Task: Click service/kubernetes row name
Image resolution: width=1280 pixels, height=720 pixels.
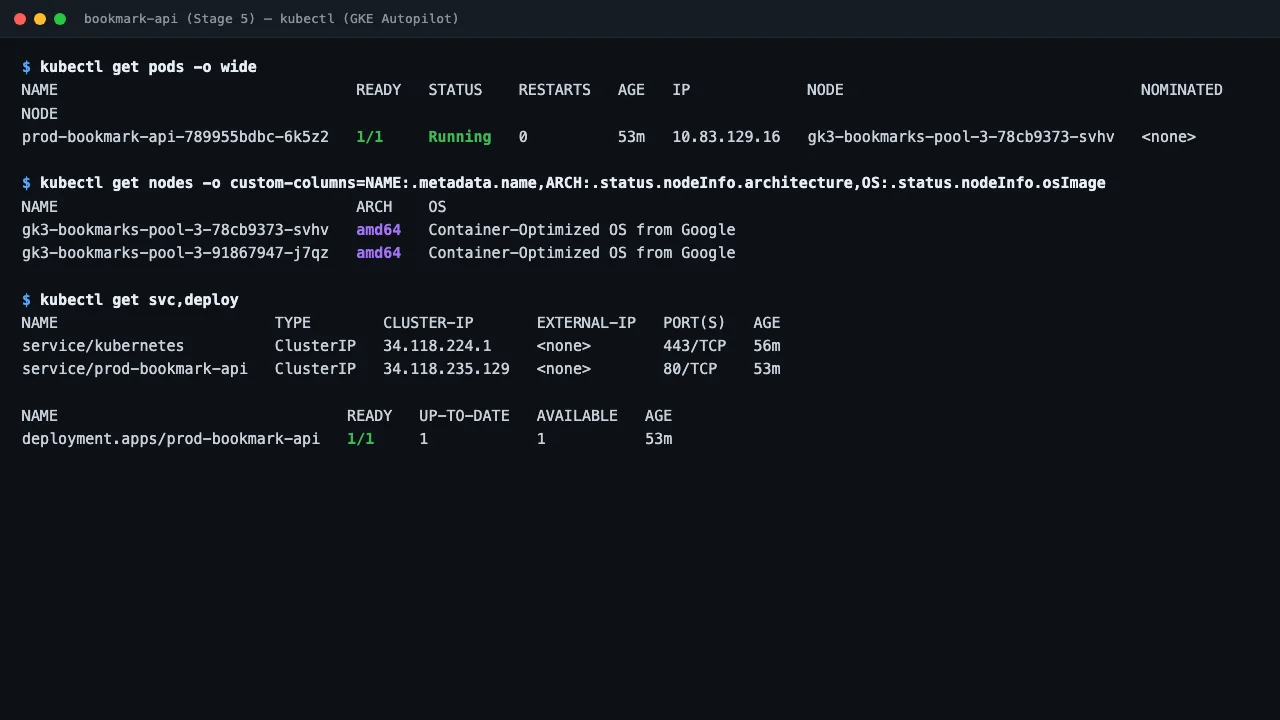Action: click(103, 346)
